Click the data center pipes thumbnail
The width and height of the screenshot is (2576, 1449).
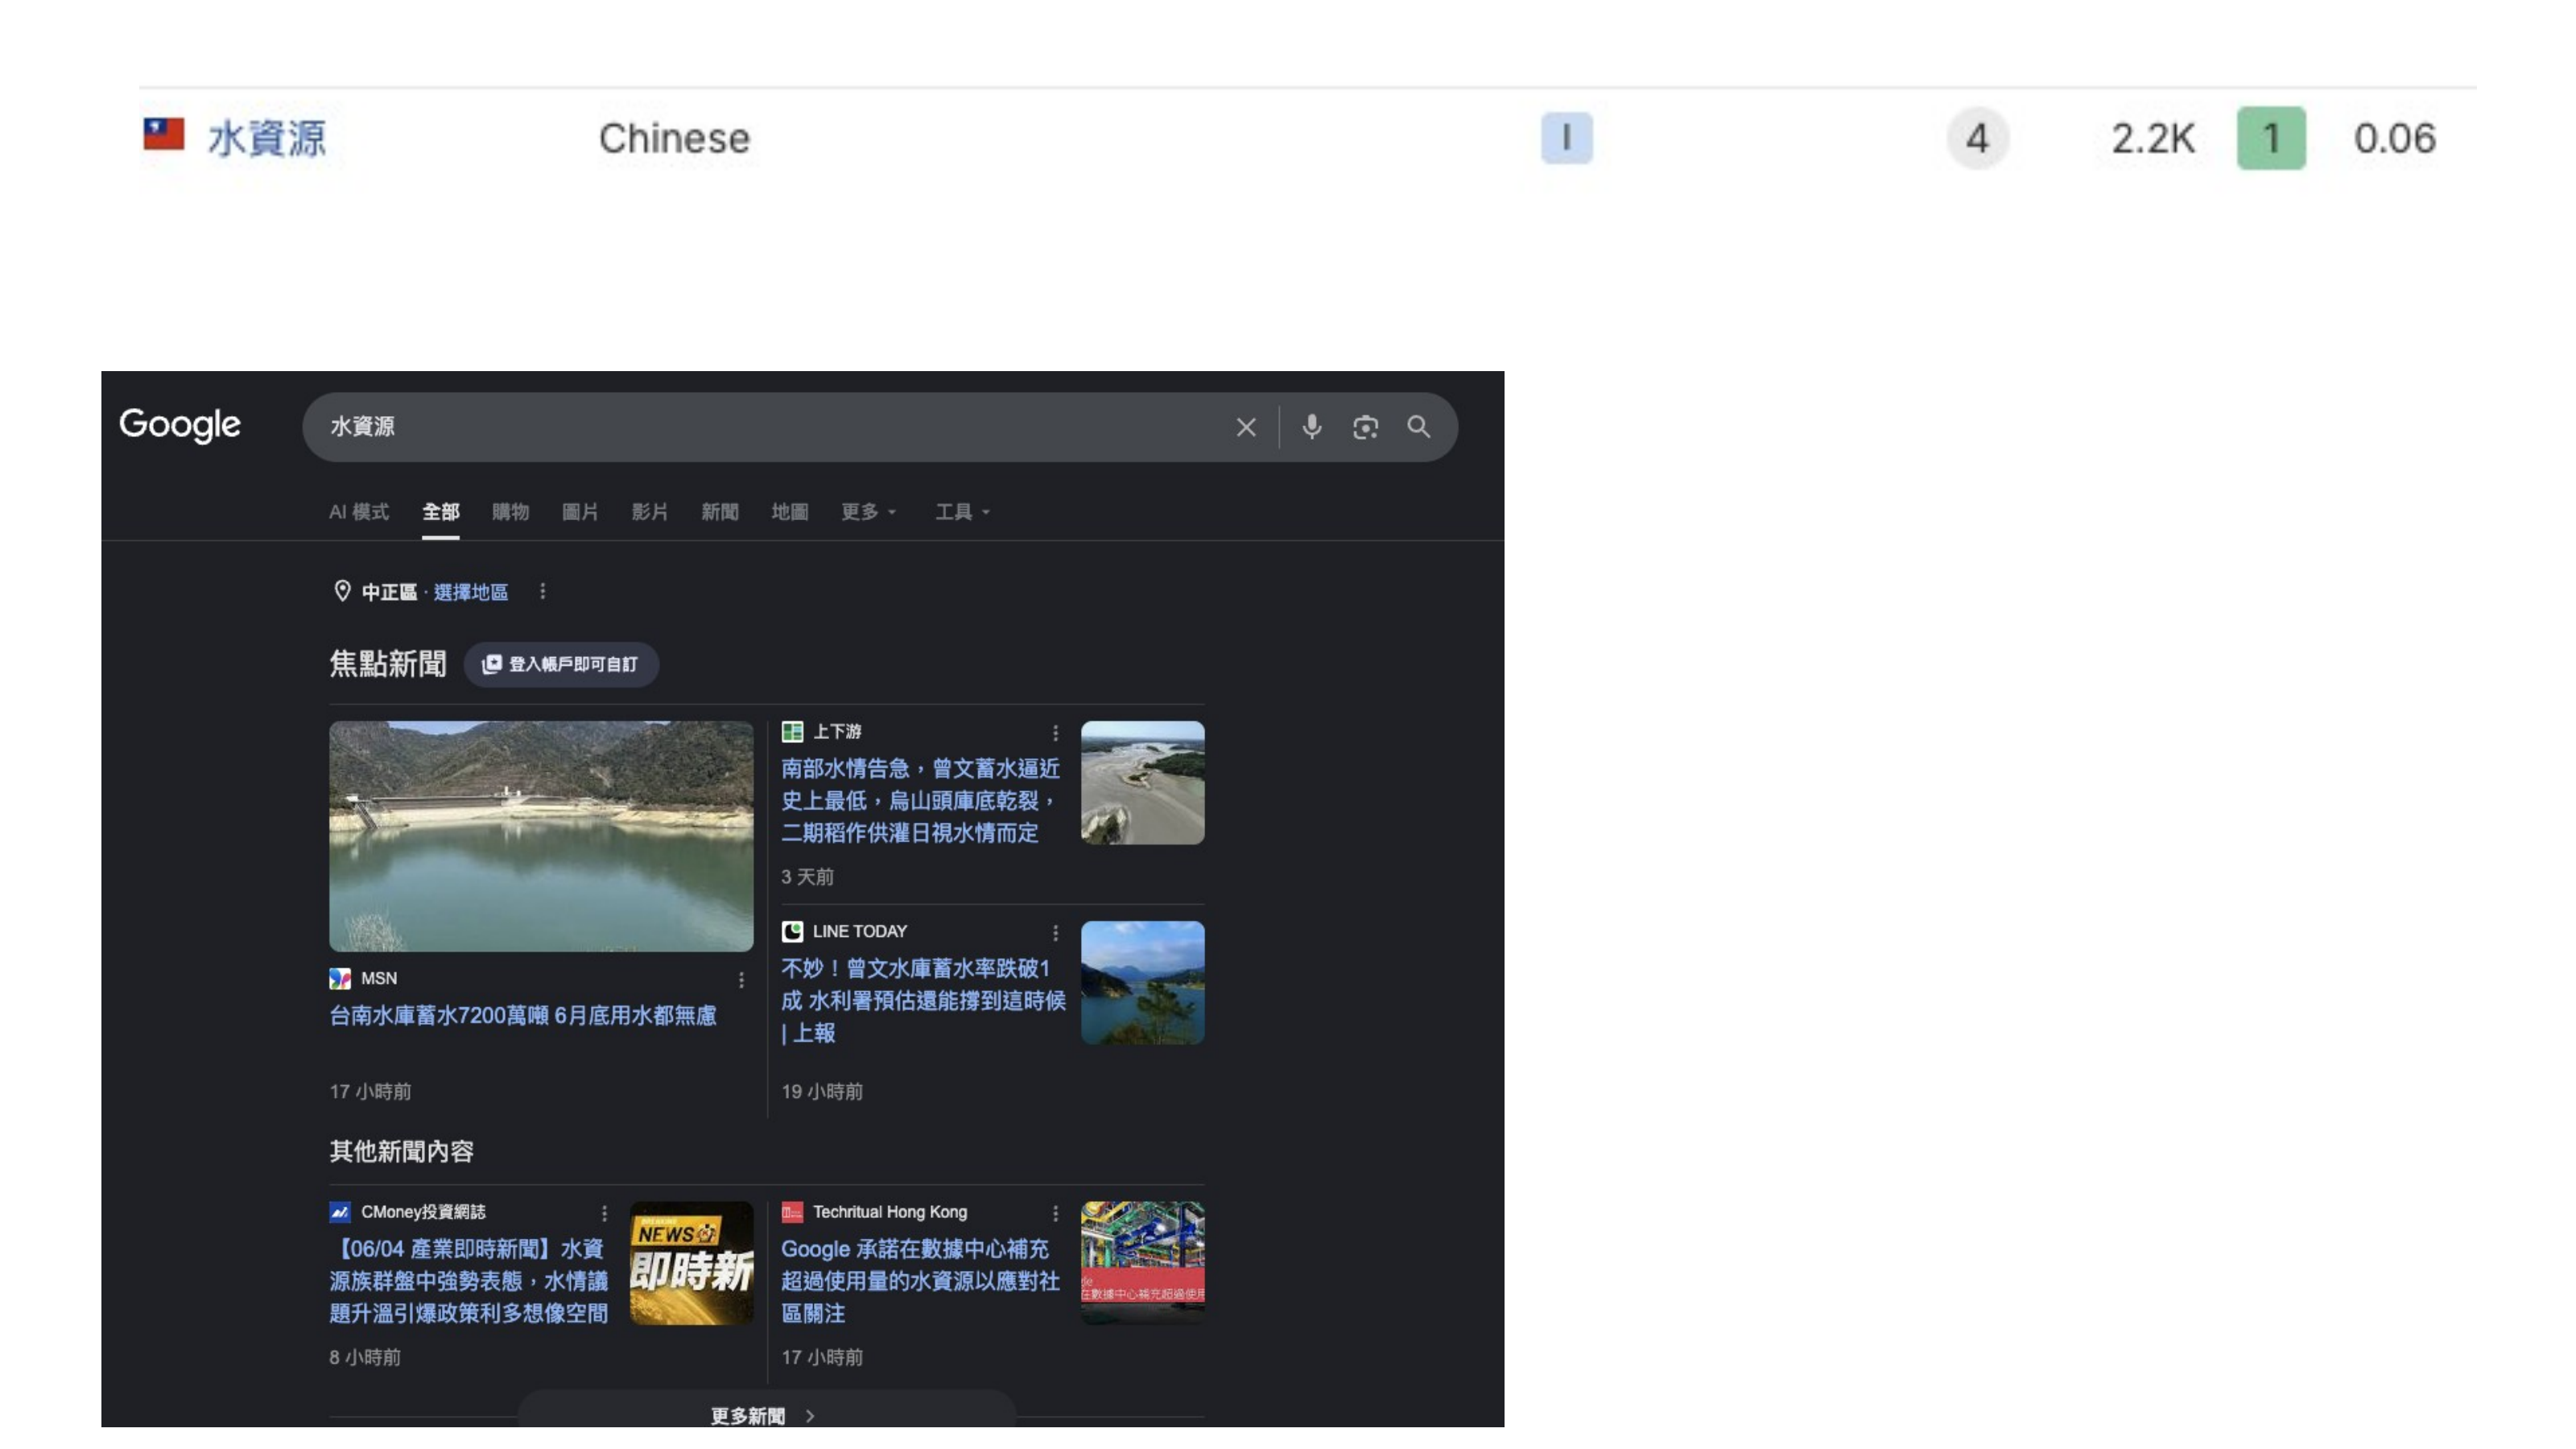(x=1142, y=1263)
